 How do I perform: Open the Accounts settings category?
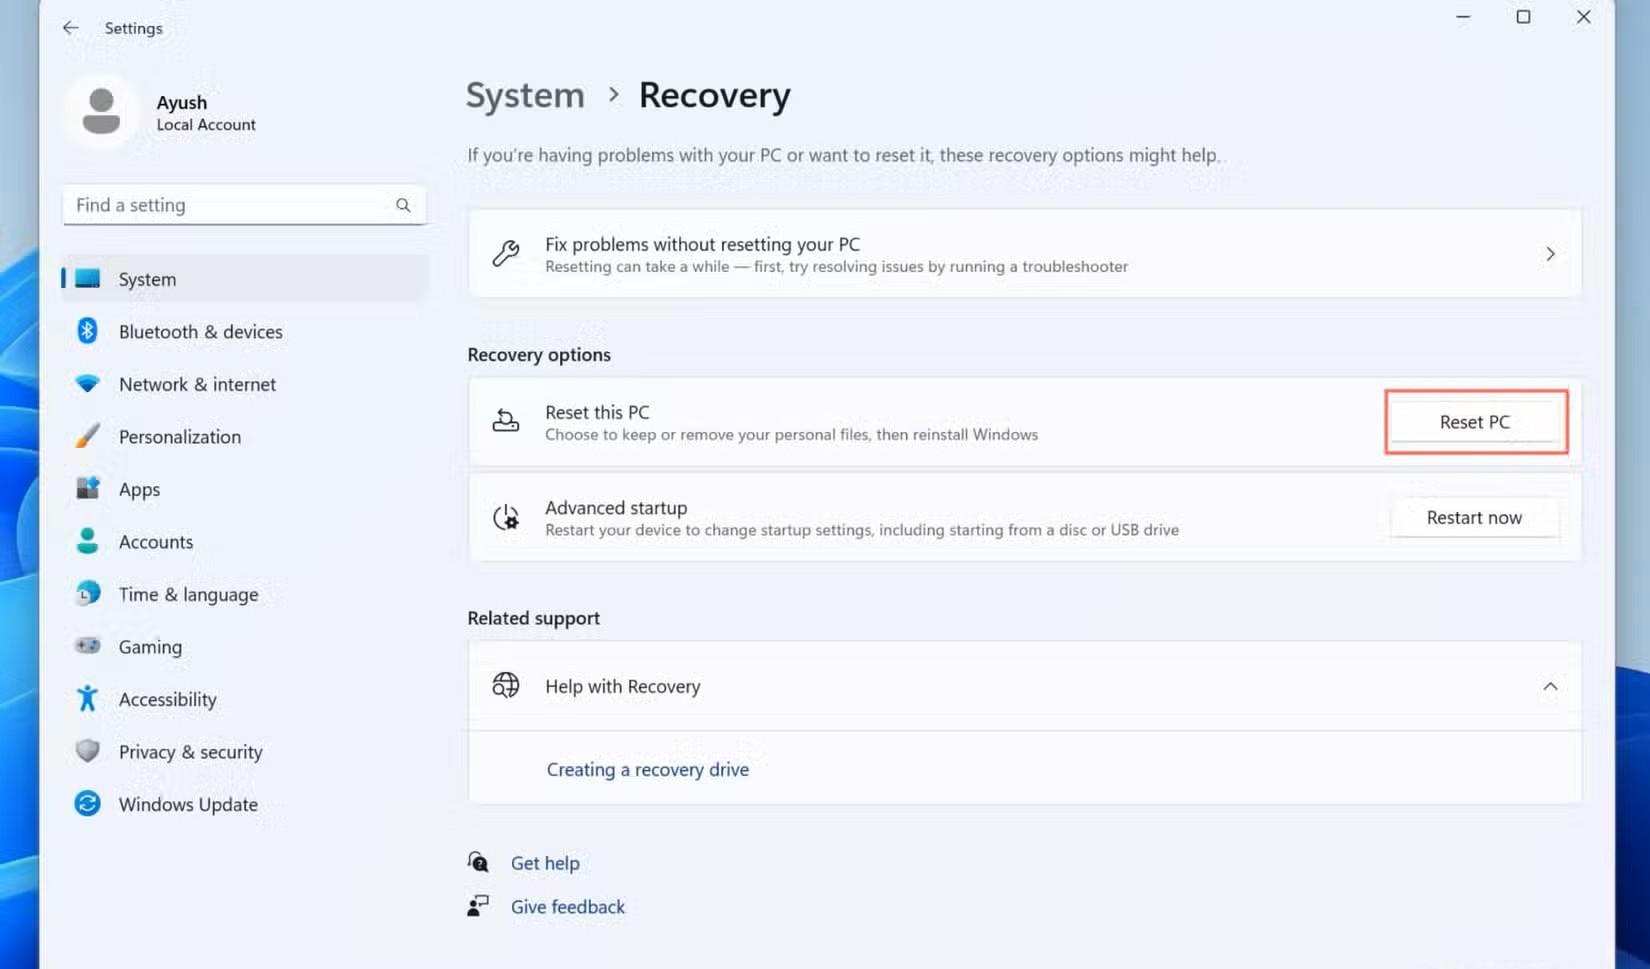pyautogui.click(x=155, y=541)
